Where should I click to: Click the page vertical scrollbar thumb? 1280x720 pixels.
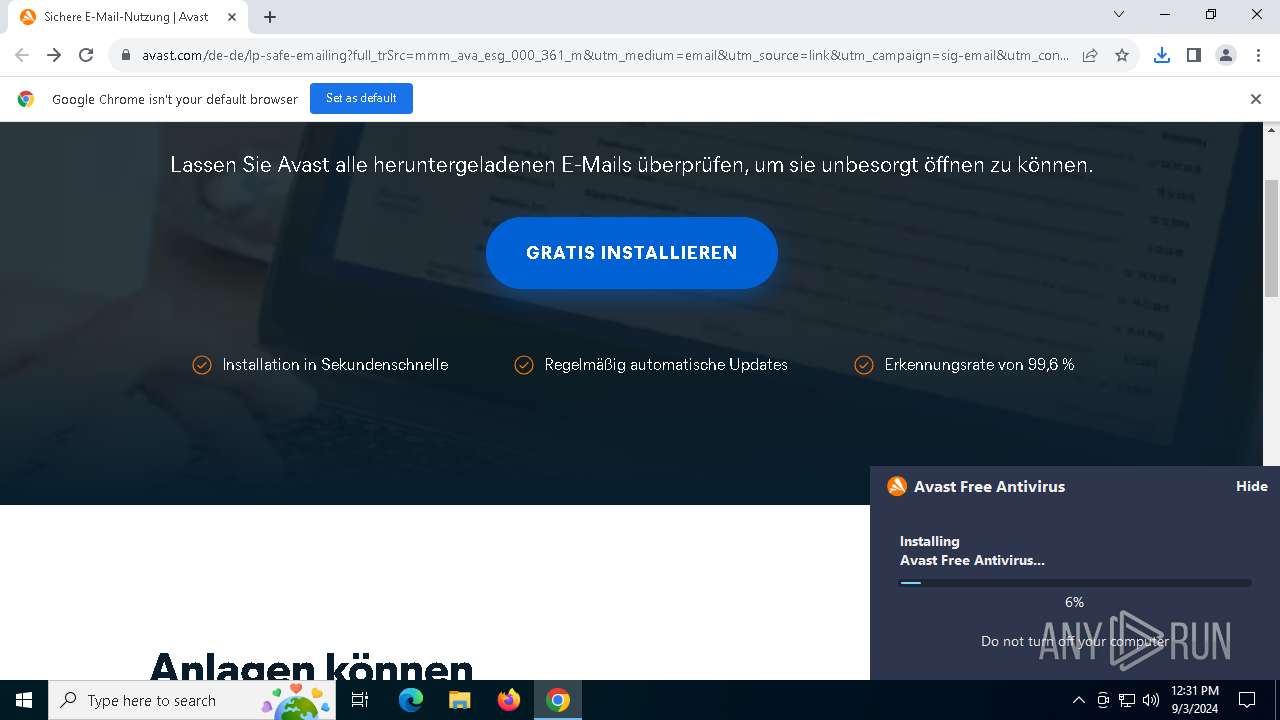[x=1272, y=238]
